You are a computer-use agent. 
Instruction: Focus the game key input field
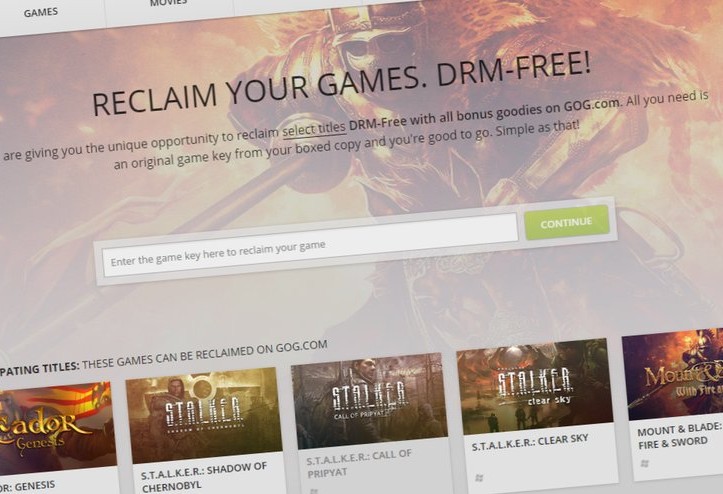click(310, 246)
